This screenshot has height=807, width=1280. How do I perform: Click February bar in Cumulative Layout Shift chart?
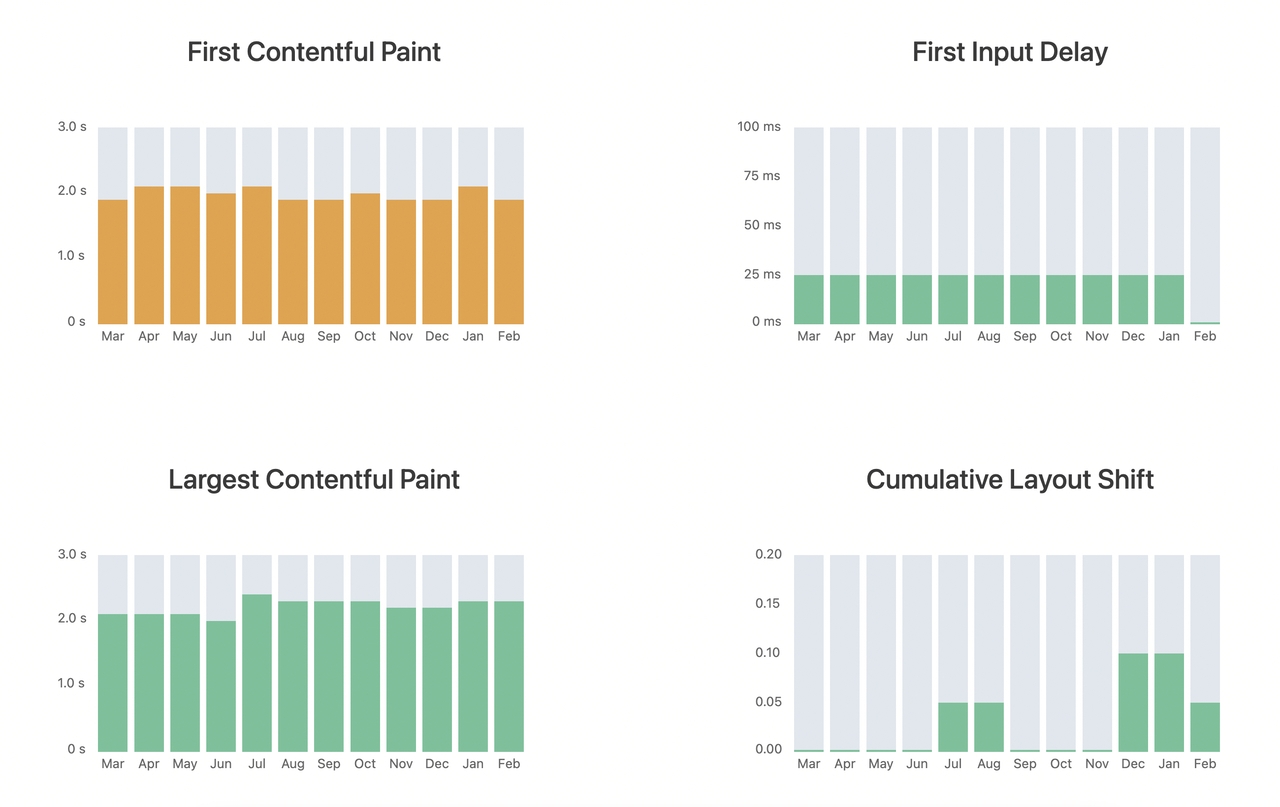(1205, 727)
